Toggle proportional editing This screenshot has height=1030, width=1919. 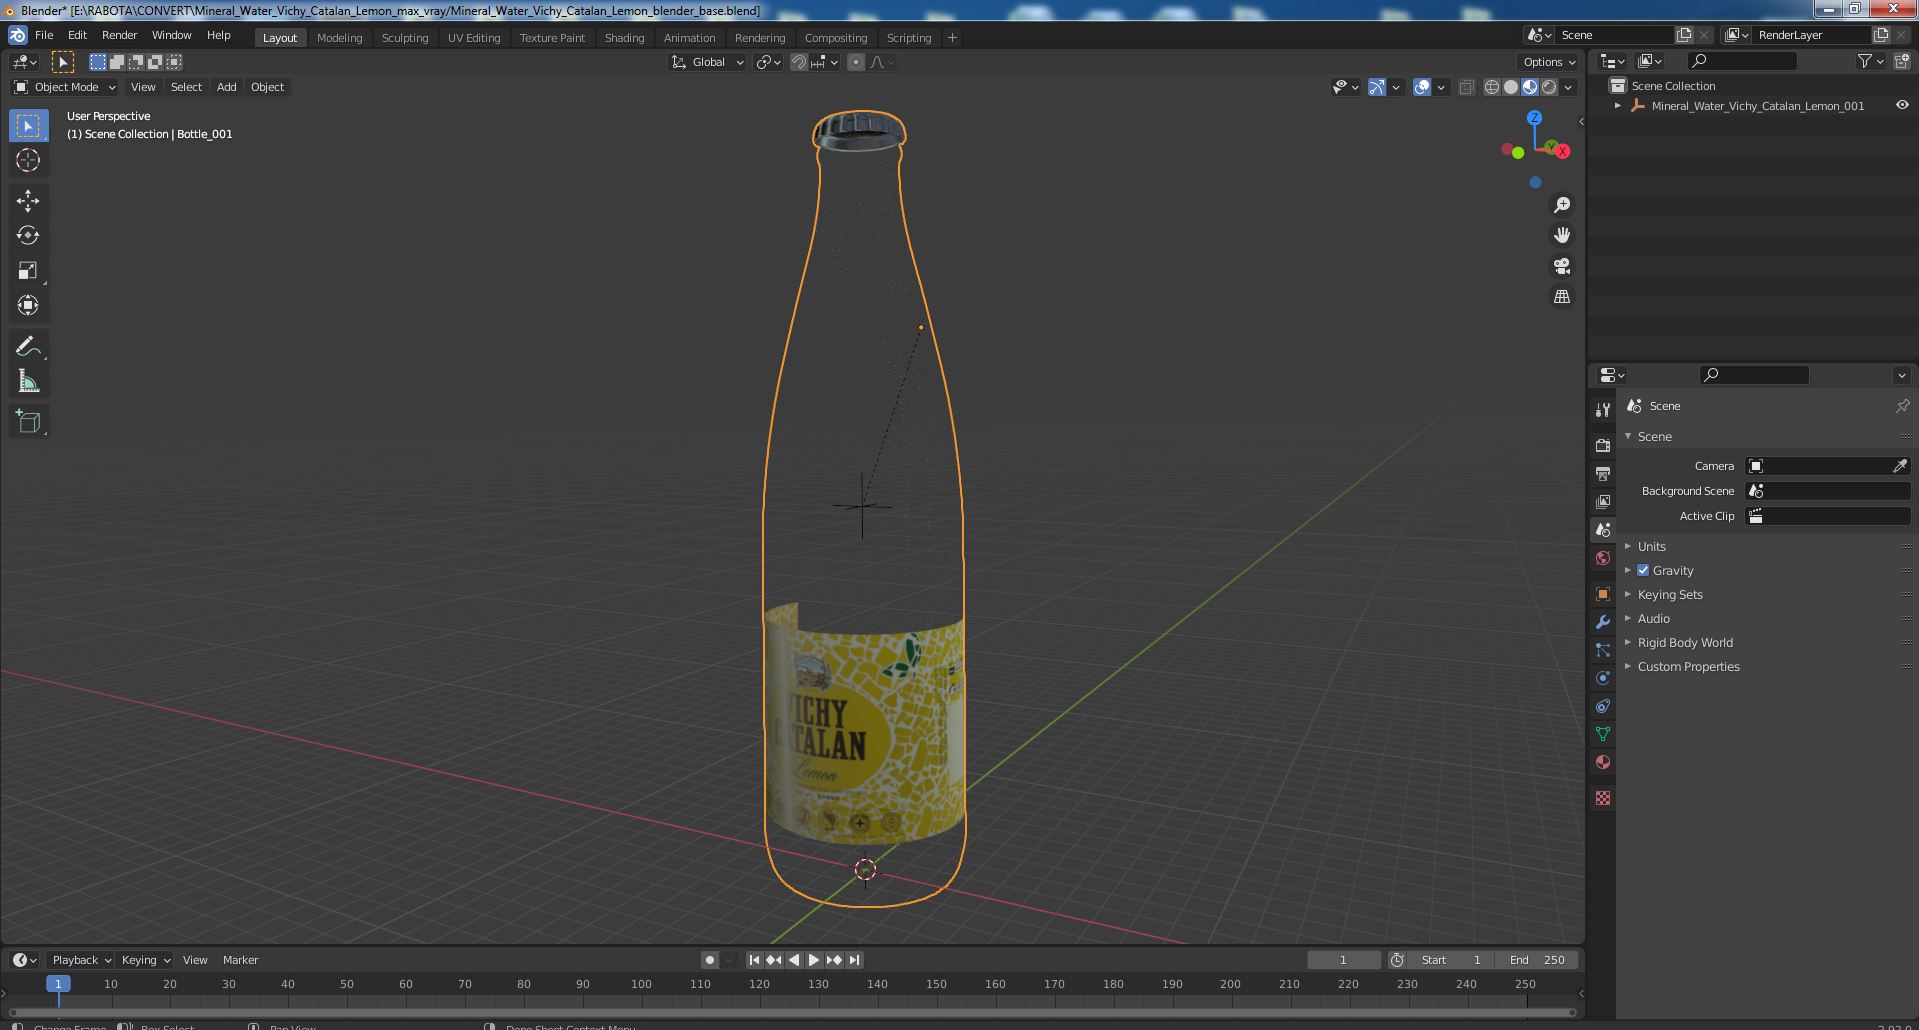pyautogui.click(x=856, y=62)
